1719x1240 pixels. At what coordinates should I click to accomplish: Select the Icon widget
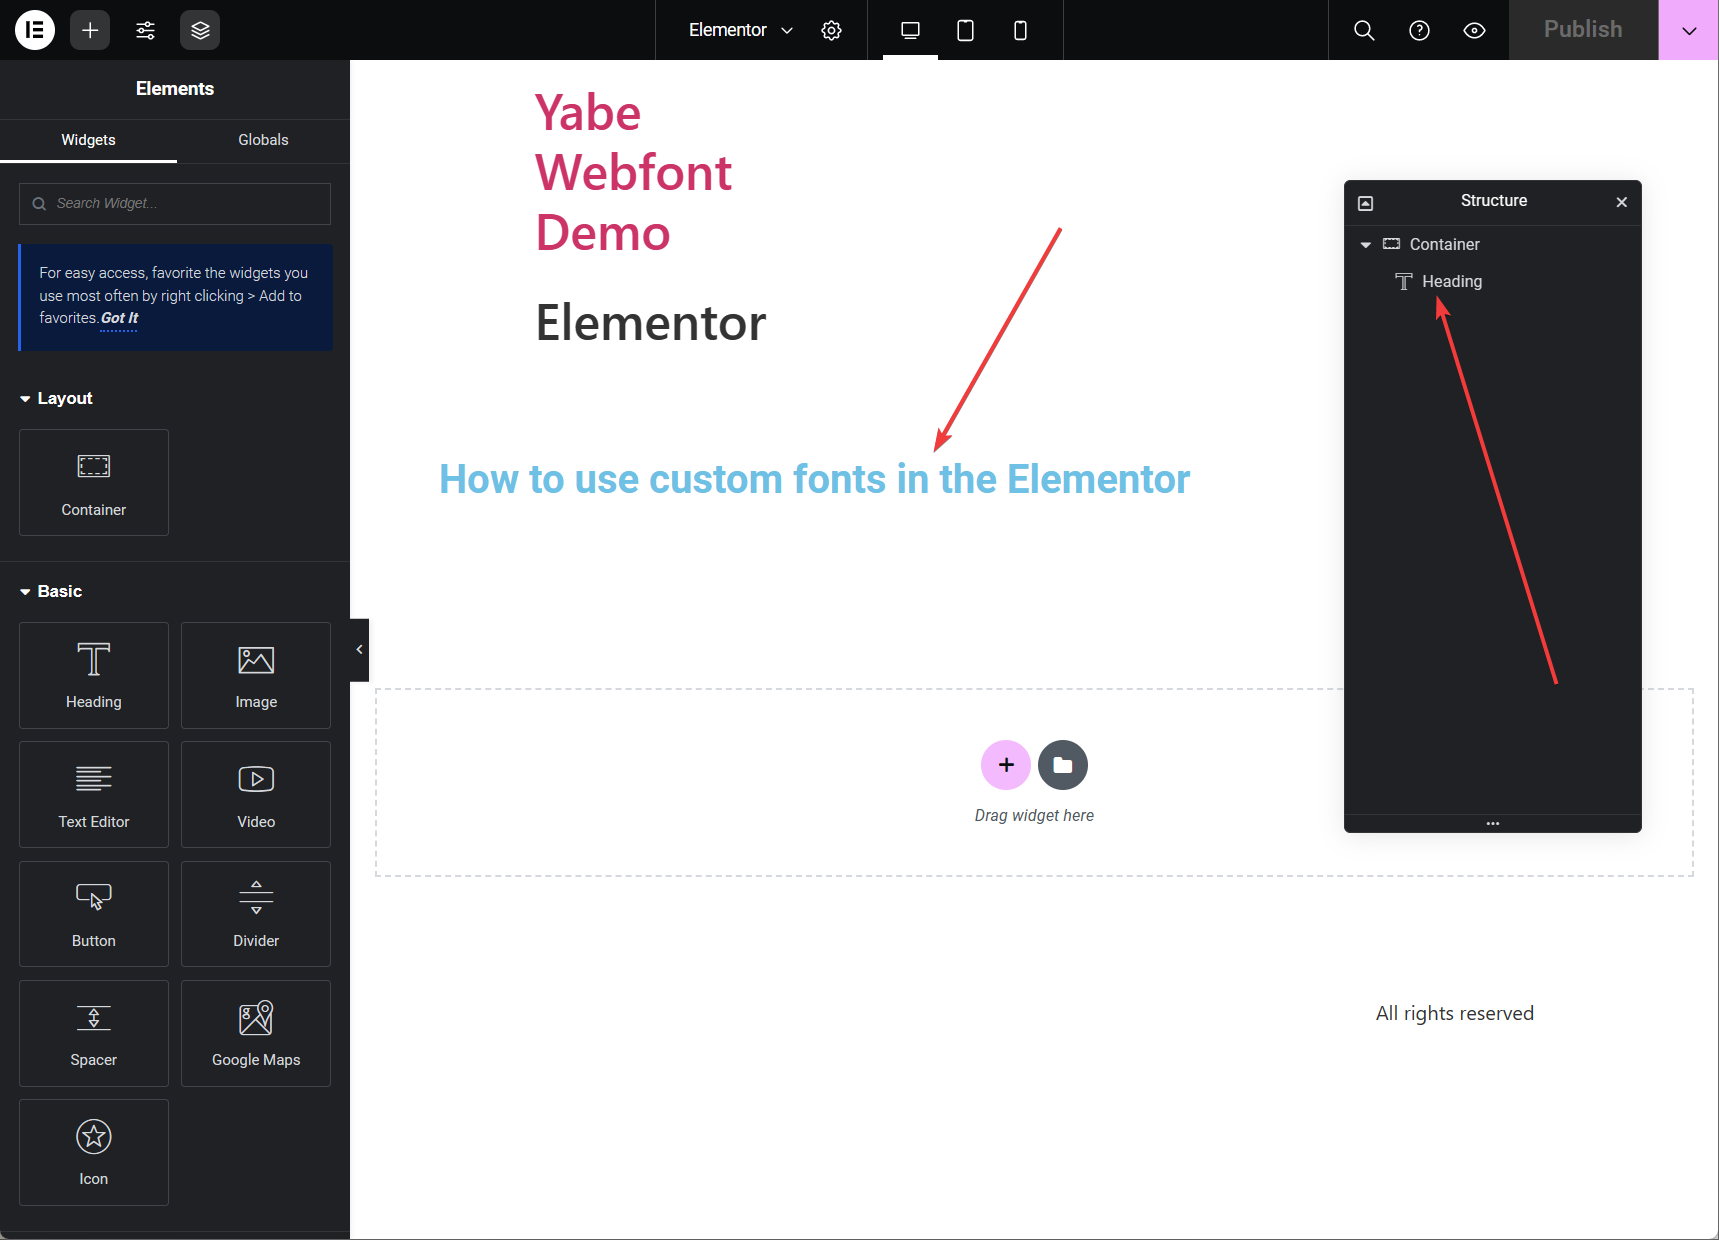pyautogui.click(x=94, y=1152)
